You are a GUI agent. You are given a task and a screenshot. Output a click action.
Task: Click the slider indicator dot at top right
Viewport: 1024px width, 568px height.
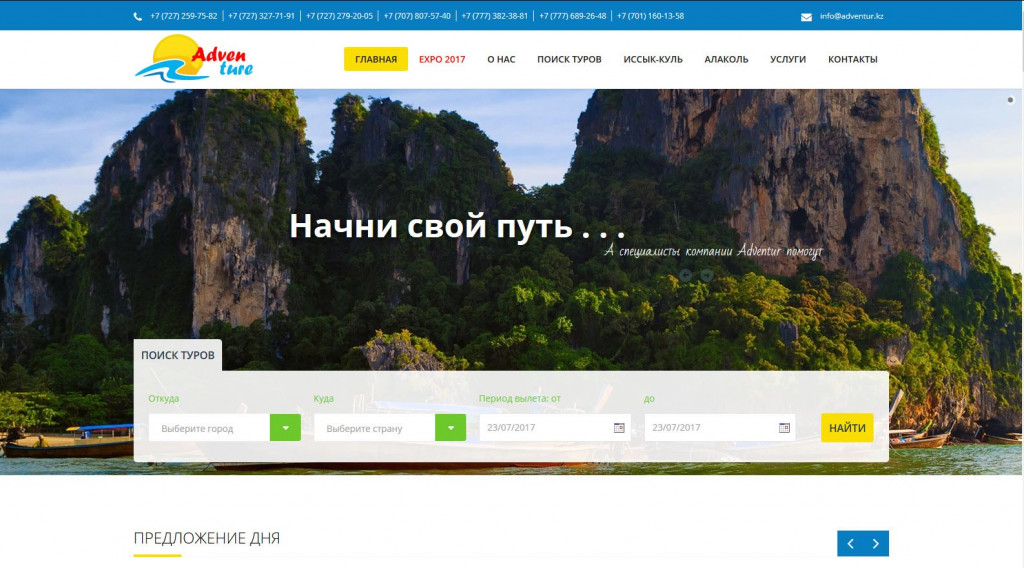(1010, 100)
